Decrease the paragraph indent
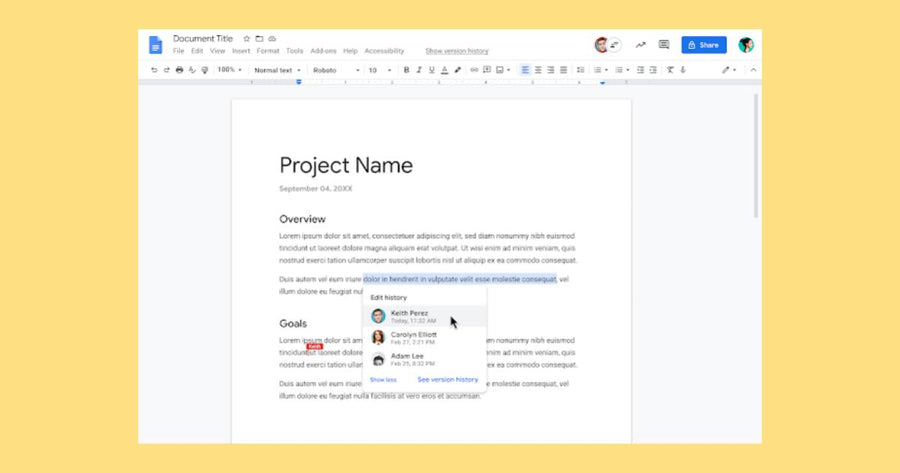Screen dimensions: 900x473 tap(641, 70)
